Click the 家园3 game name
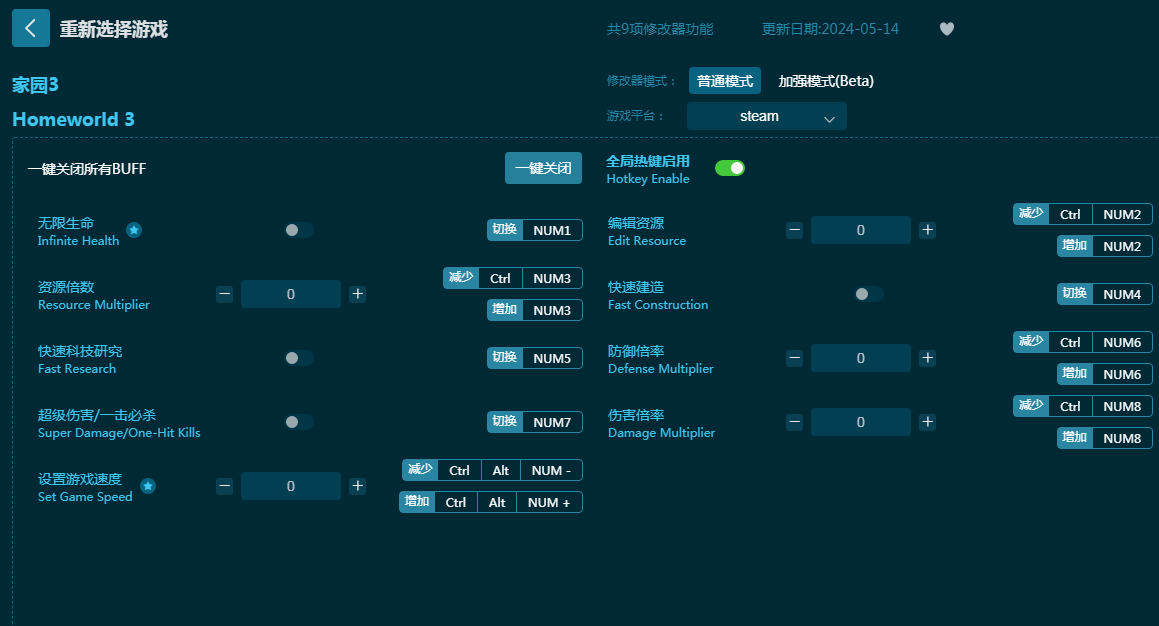1159x626 pixels. click(x=35, y=85)
